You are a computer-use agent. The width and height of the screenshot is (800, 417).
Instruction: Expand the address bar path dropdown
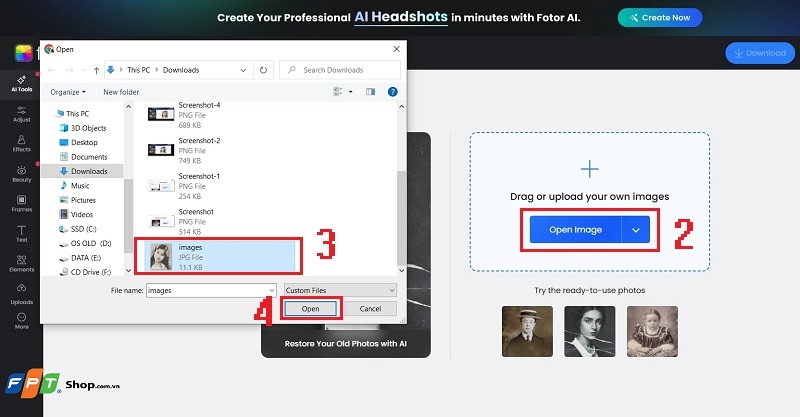[243, 70]
